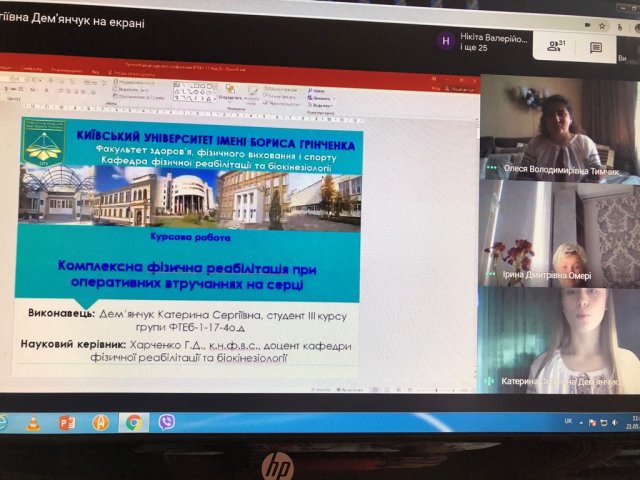Launch Viber from the taskbar
640x480 pixels.
tap(166, 423)
